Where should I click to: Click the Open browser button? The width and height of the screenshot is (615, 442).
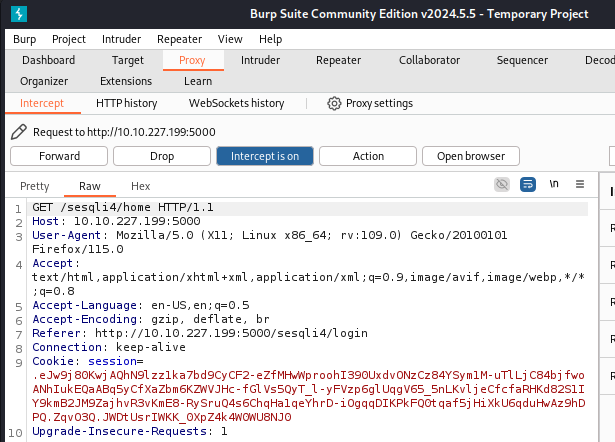tap(471, 156)
